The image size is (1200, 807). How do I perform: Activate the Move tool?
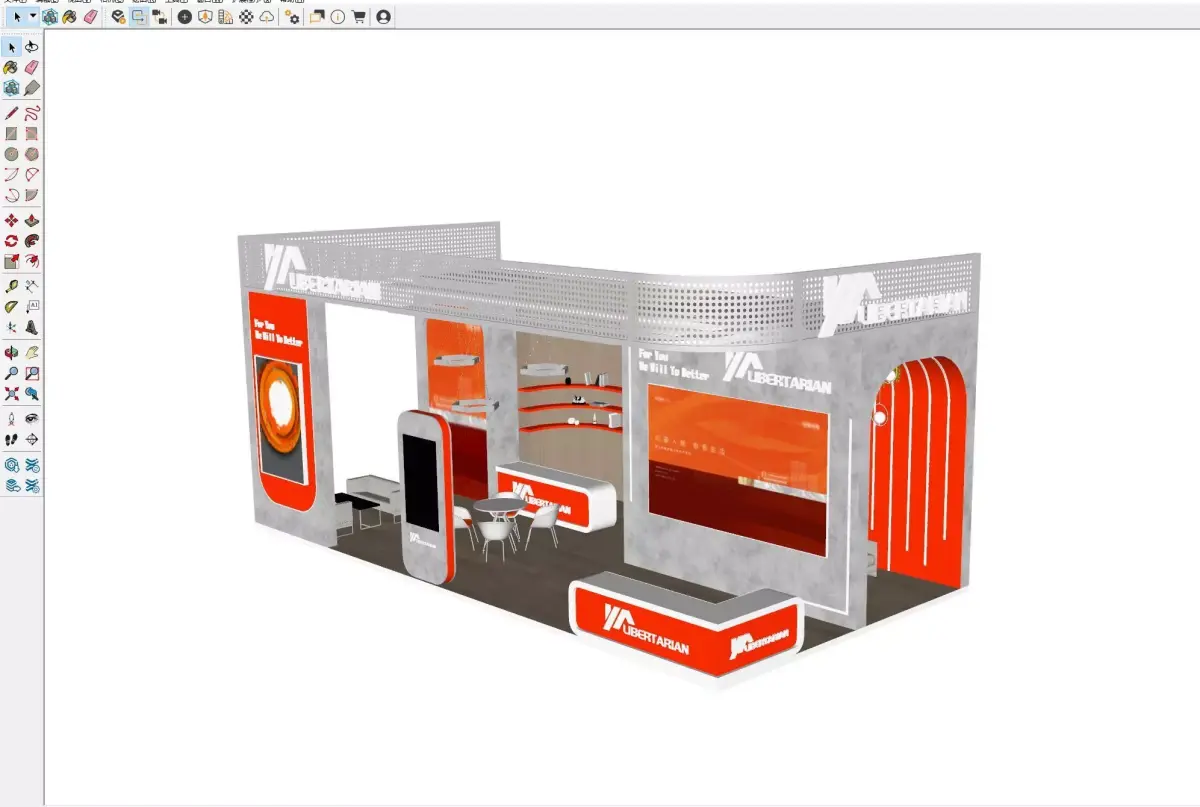tap(11, 220)
